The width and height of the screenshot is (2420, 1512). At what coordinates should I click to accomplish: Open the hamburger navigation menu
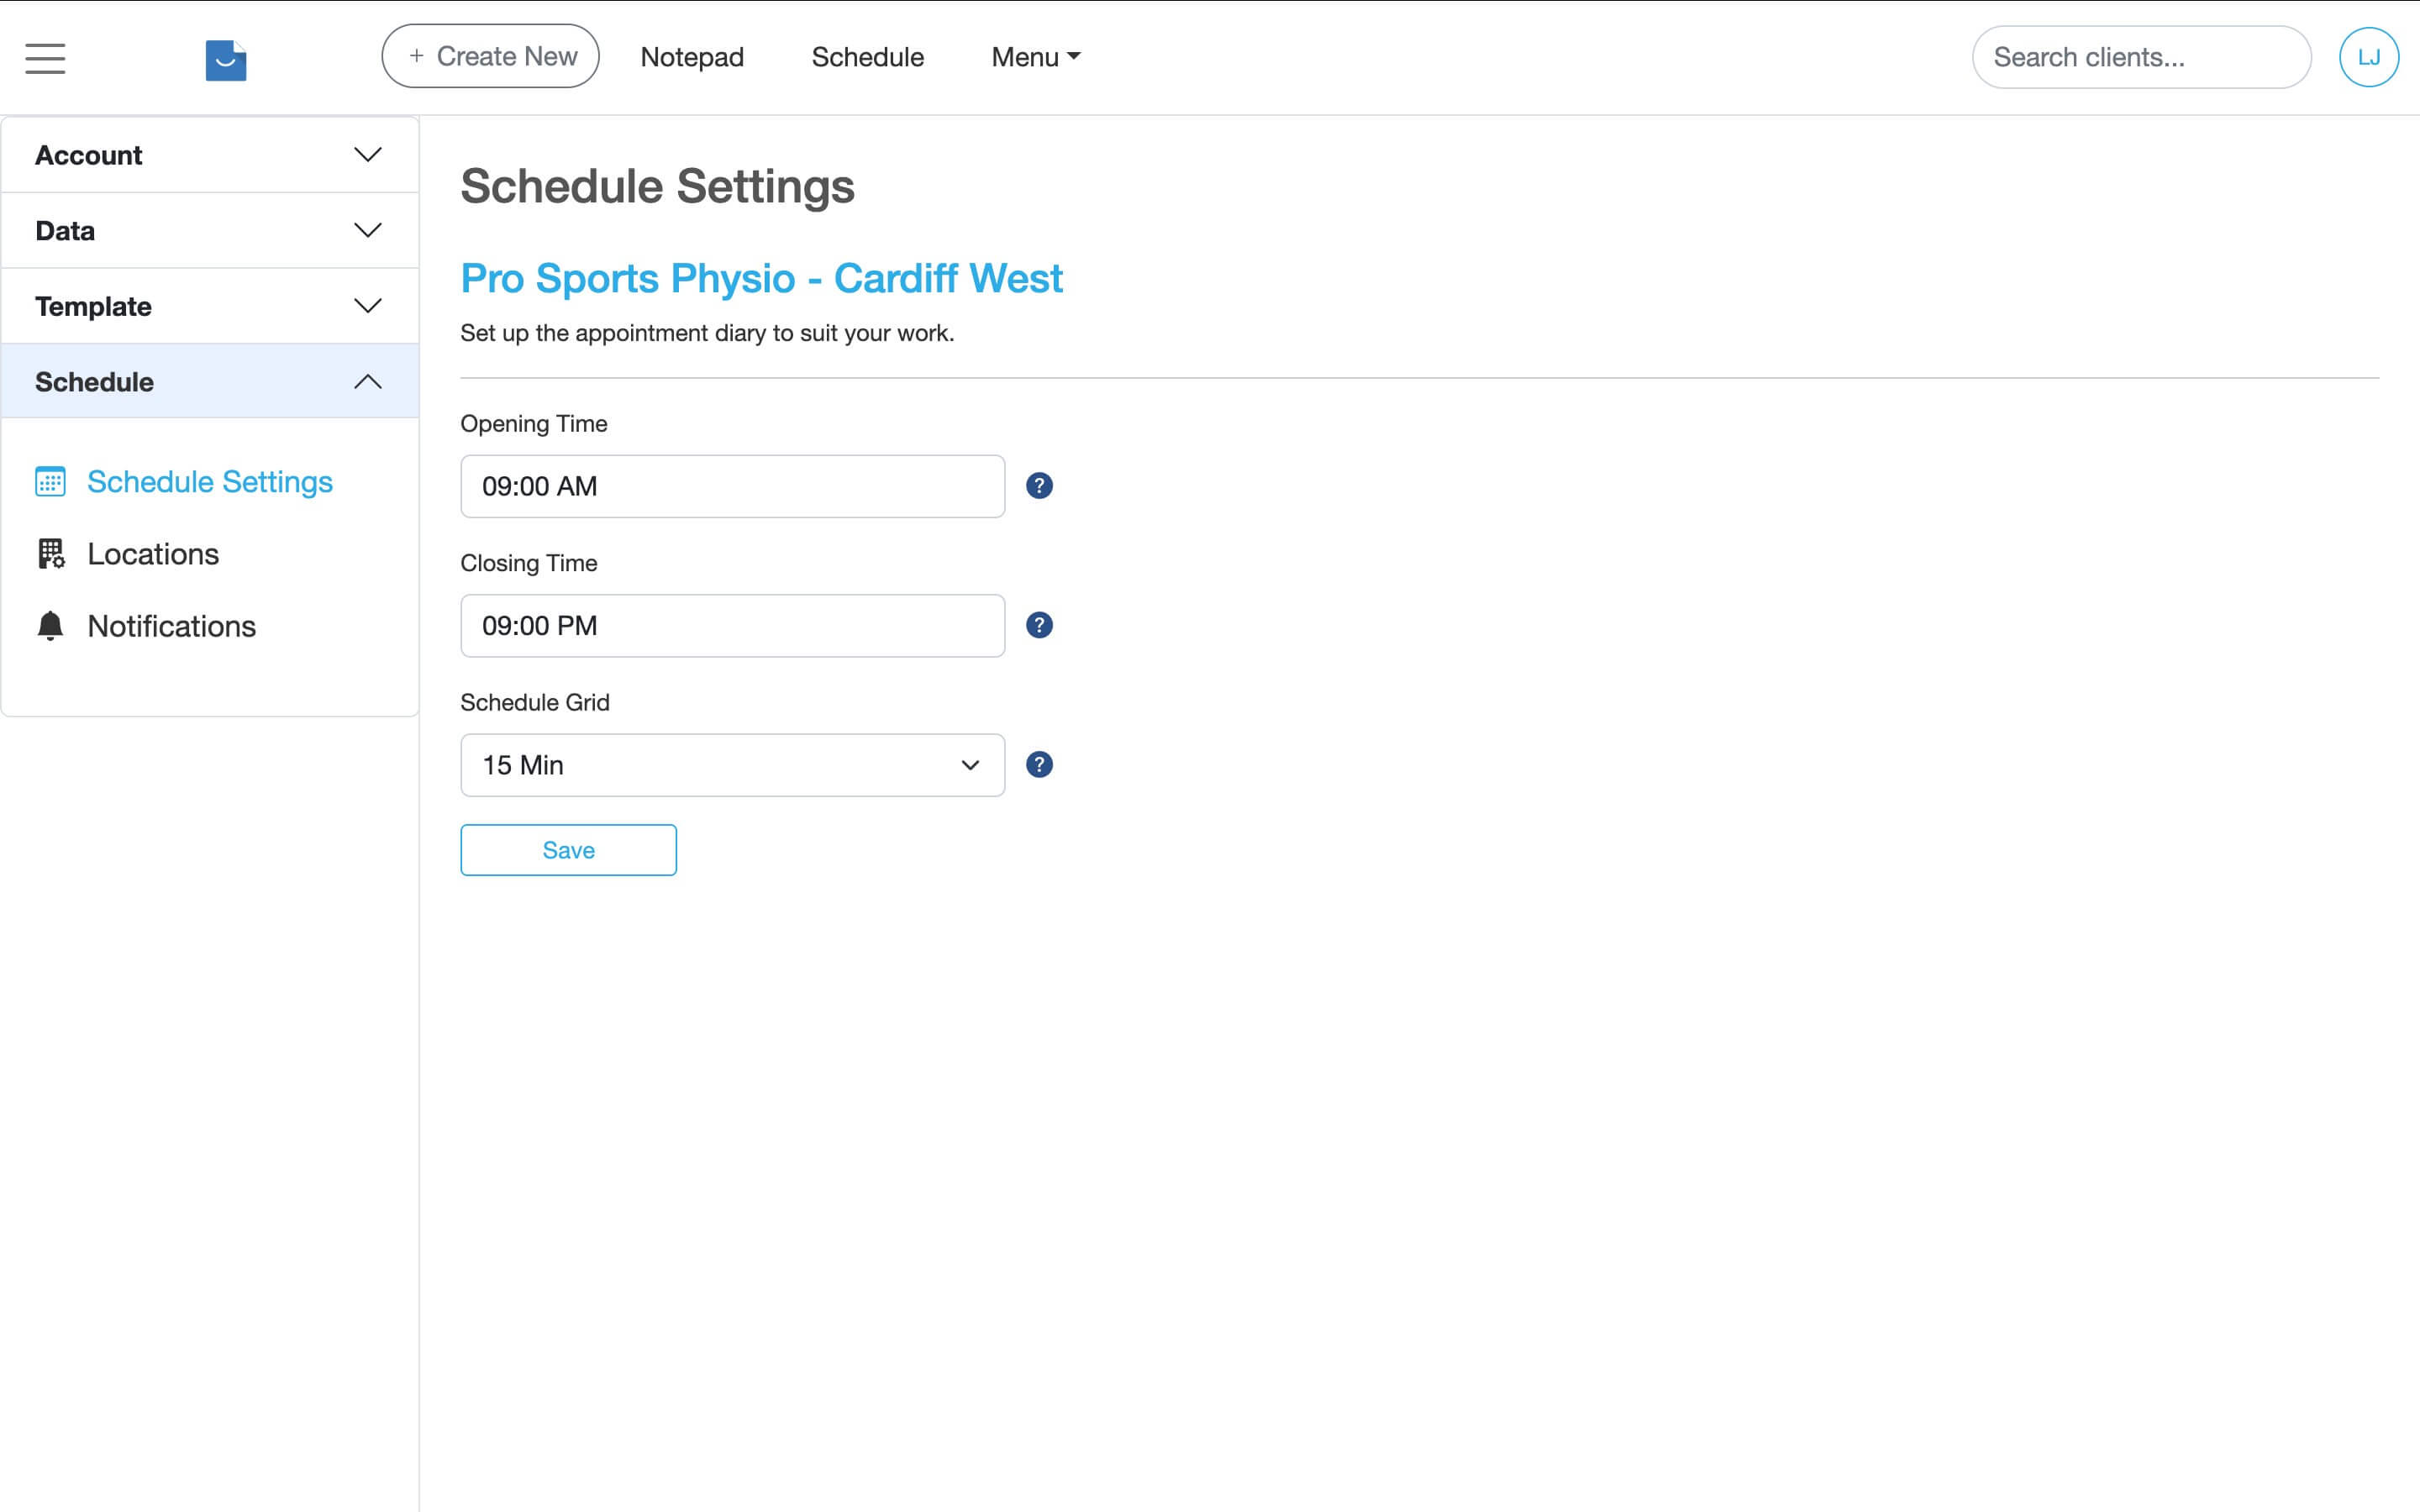pyautogui.click(x=44, y=58)
